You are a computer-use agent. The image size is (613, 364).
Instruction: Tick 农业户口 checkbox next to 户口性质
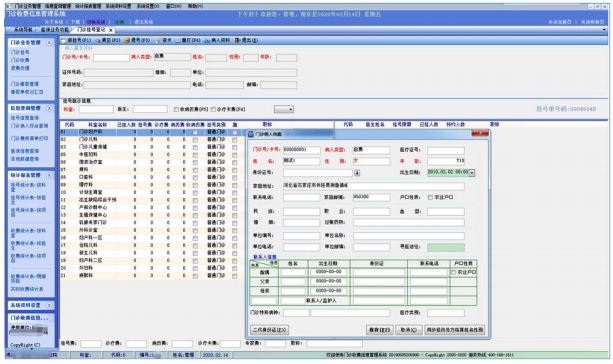[430, 197]
